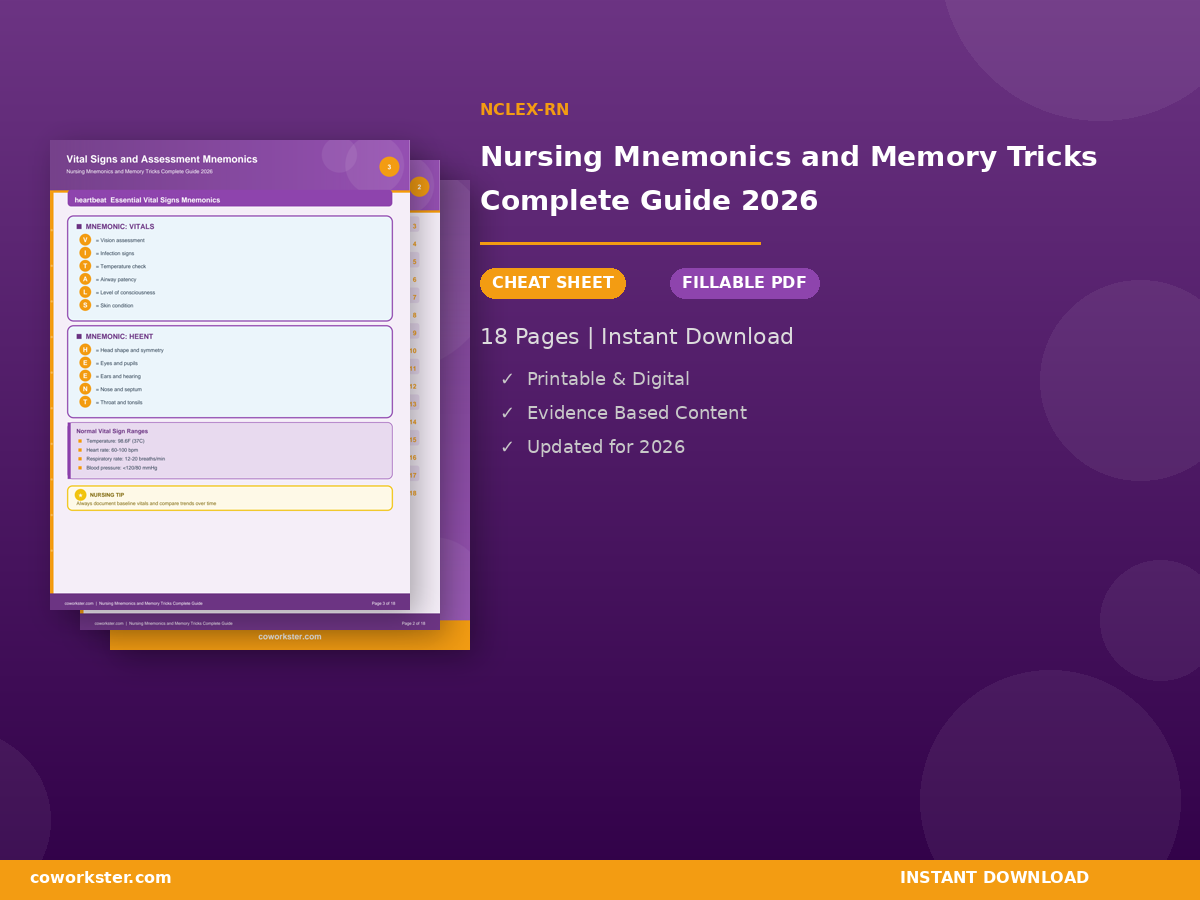Click the H circle for Head shape and symmetry
This screenshot has height=900, width=1200.
coord(85,350)
